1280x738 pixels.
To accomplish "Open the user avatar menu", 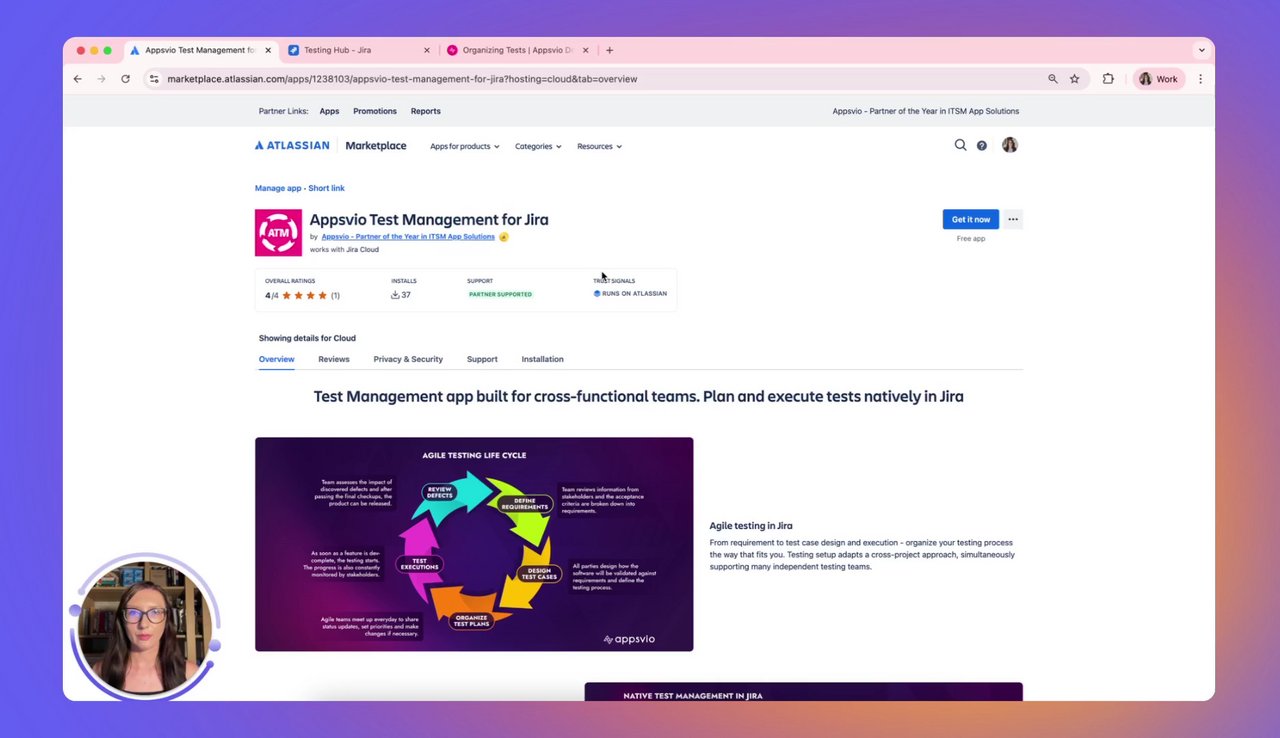I will (x=1010, y=145).
